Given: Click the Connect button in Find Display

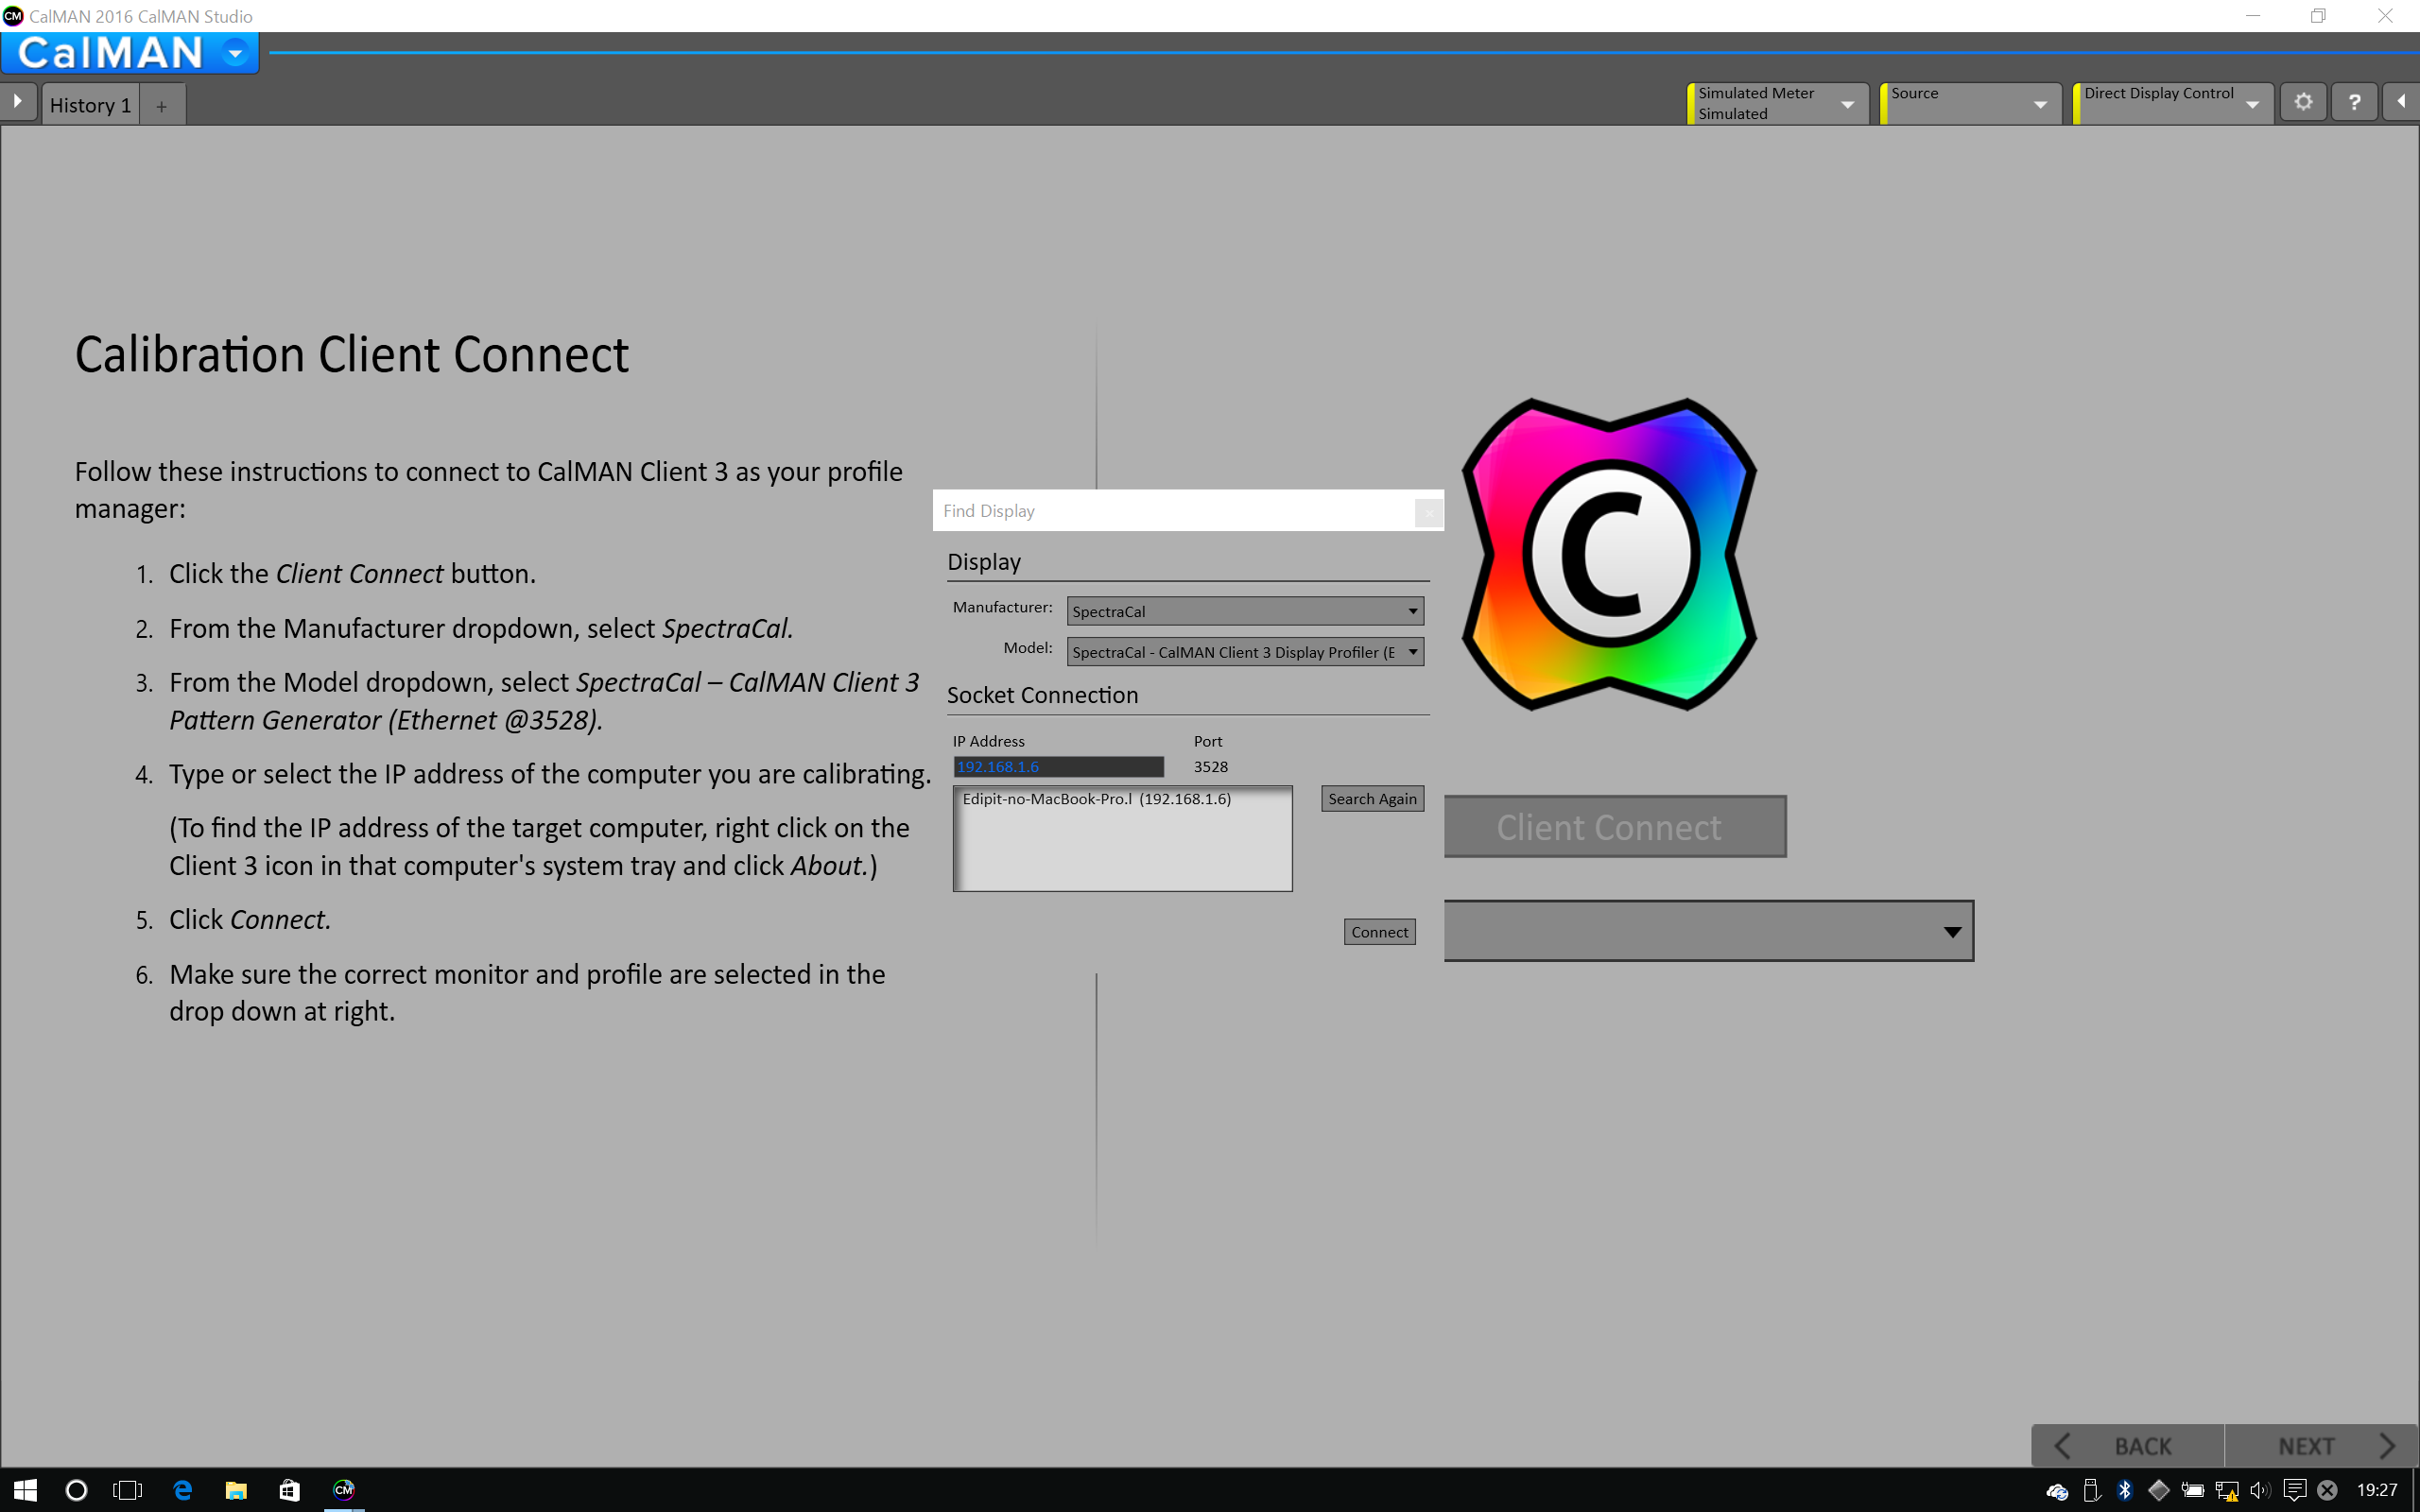Looking at the screenshot, I should [1379, 932].
